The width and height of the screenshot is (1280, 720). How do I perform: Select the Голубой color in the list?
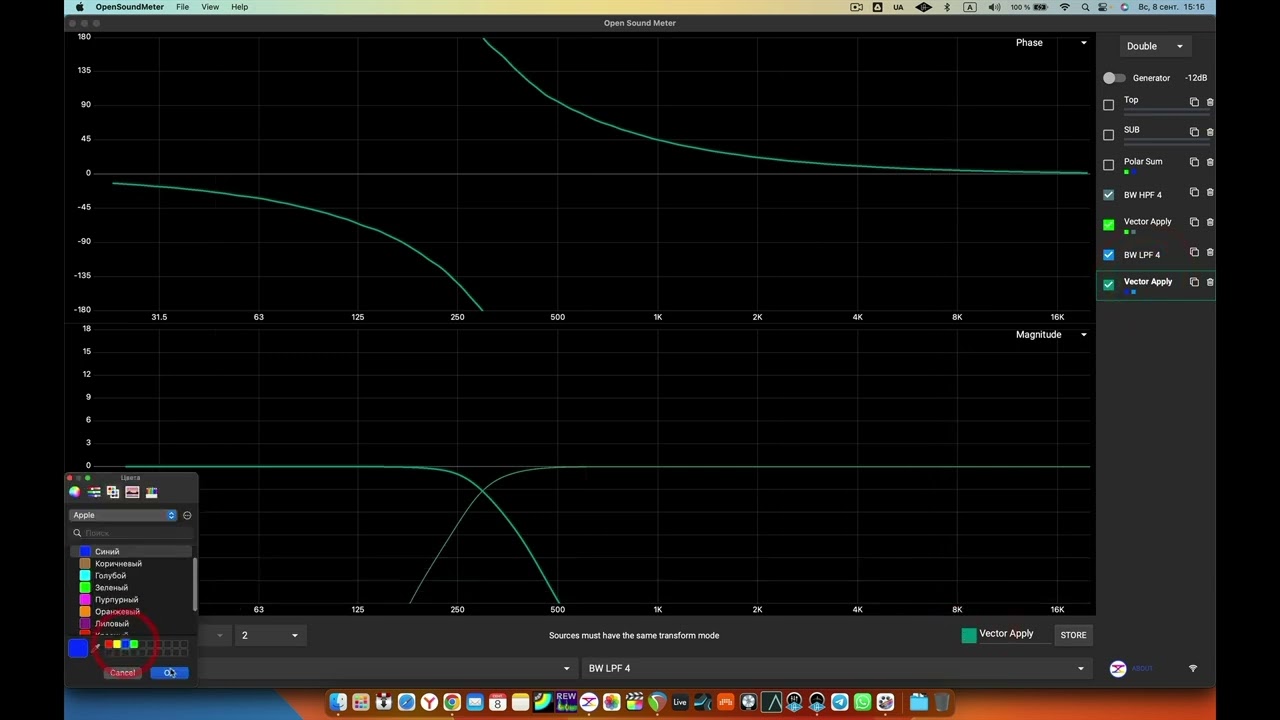(x=132, y=576)
